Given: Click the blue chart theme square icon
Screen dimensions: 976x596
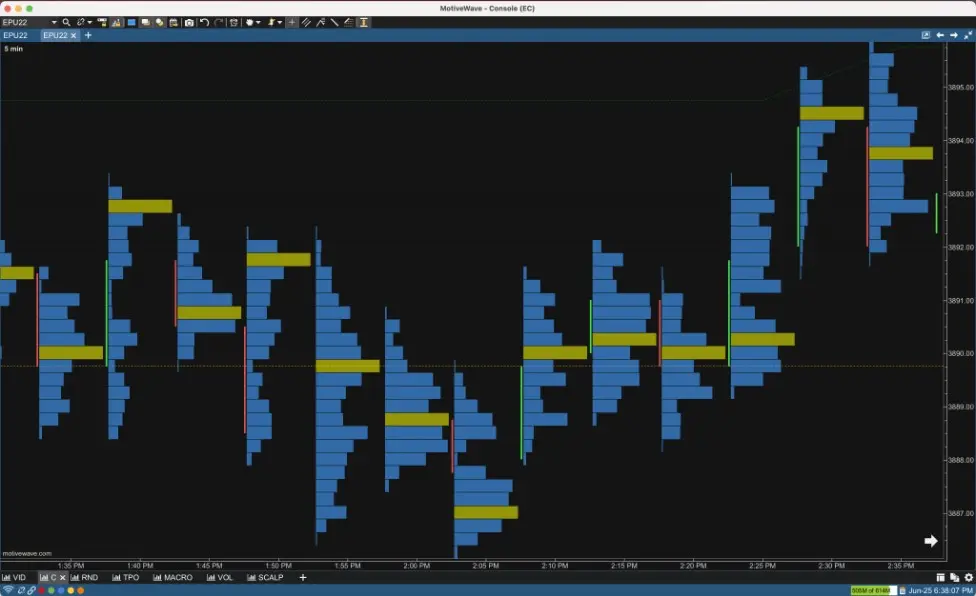Looking at the screenshot, I should 131,22.
